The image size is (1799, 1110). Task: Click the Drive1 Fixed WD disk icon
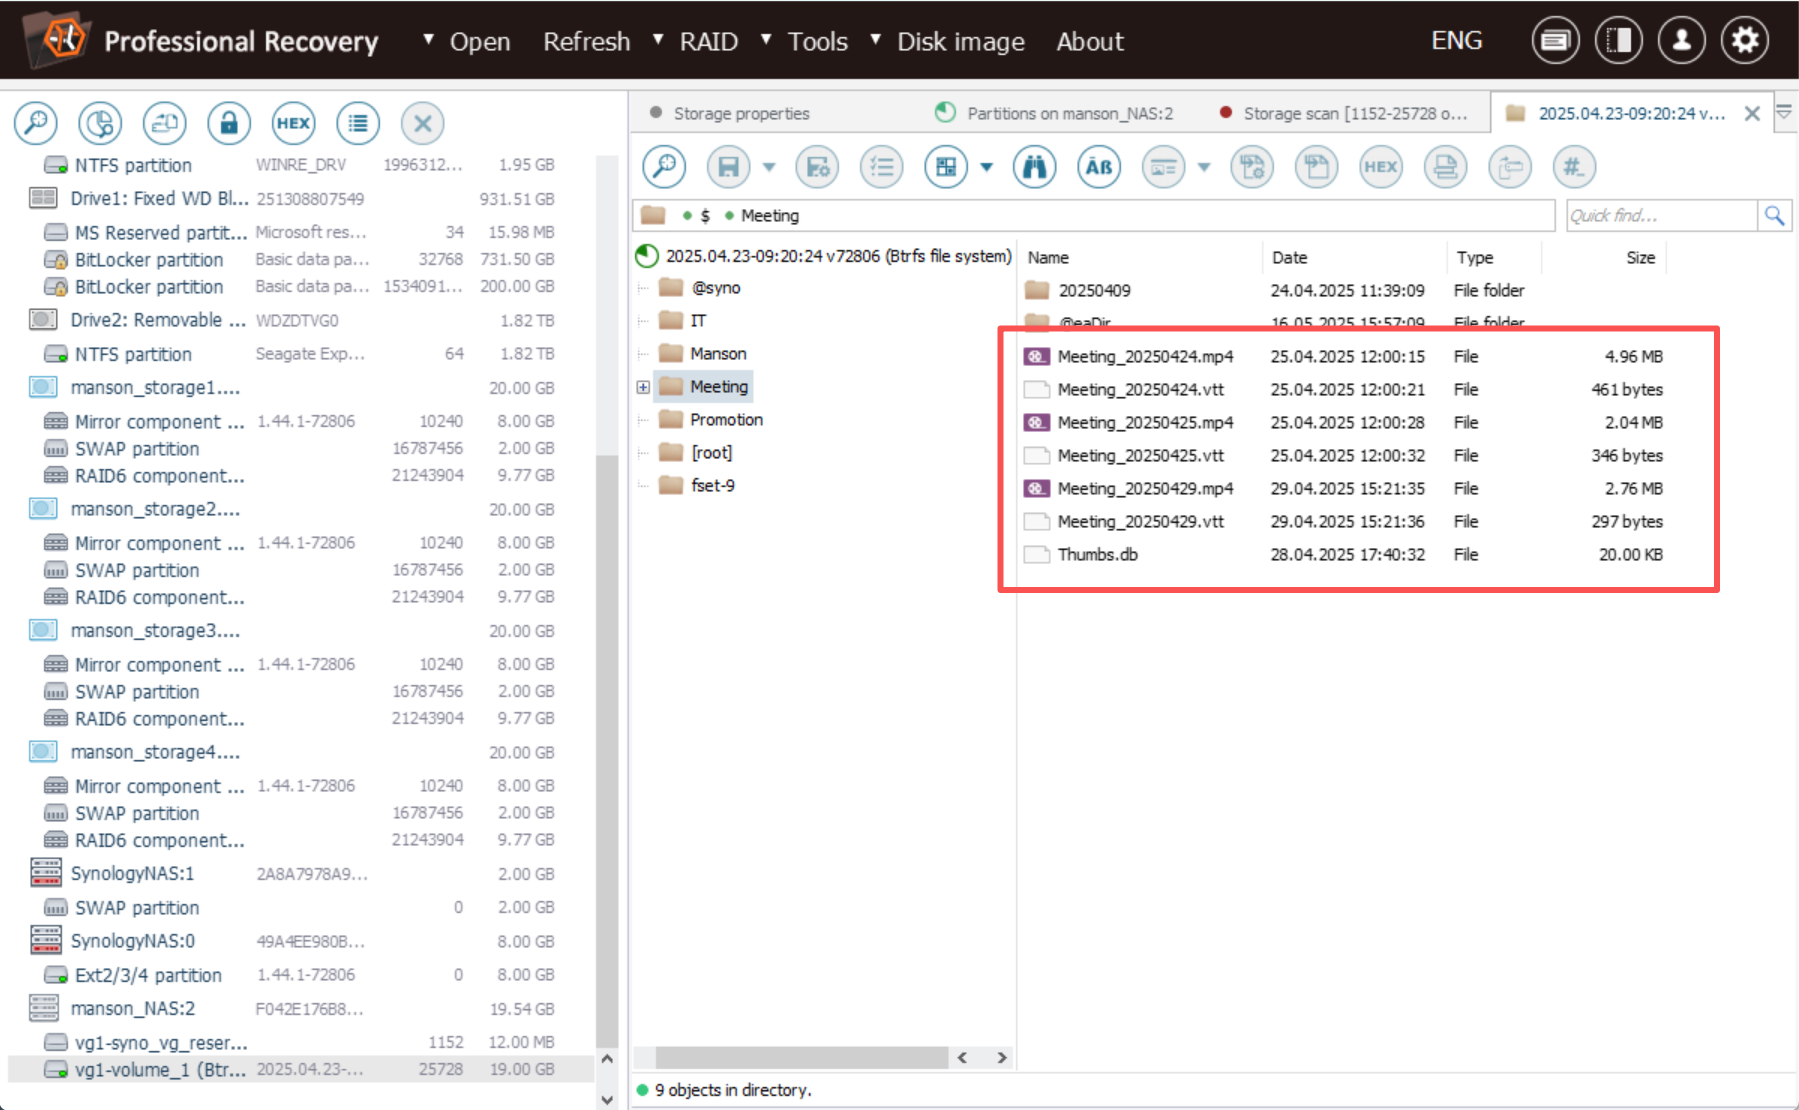[43, 198]
